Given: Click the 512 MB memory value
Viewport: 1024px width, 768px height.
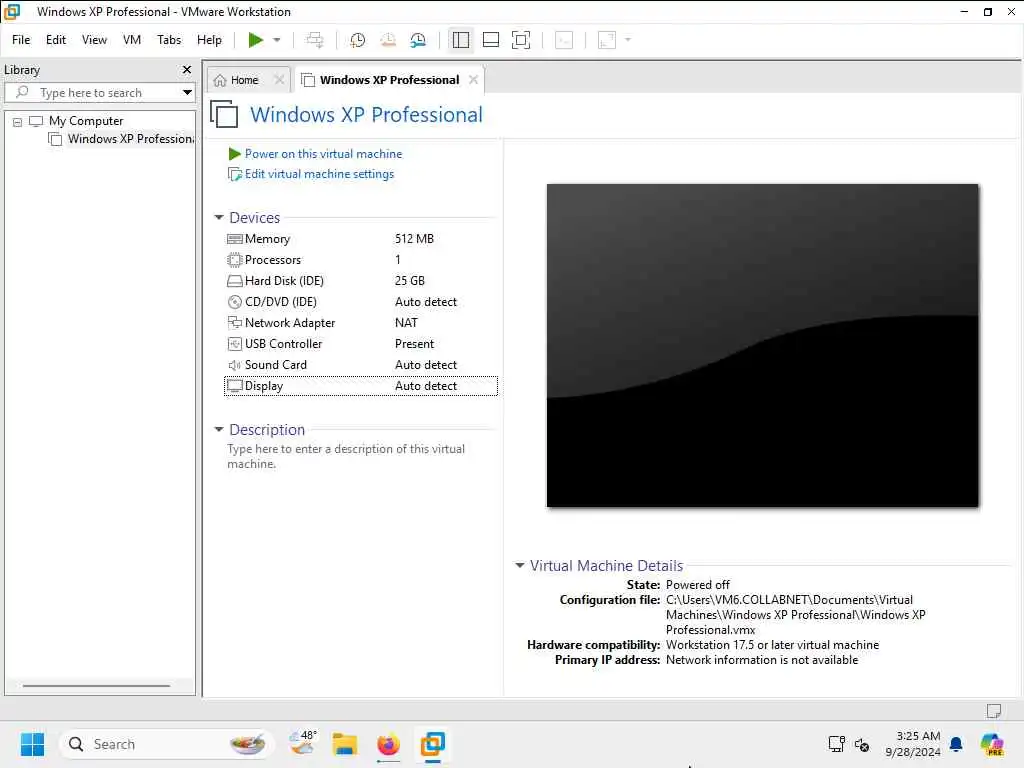Looking at the screenshot, I should (414, 239).
